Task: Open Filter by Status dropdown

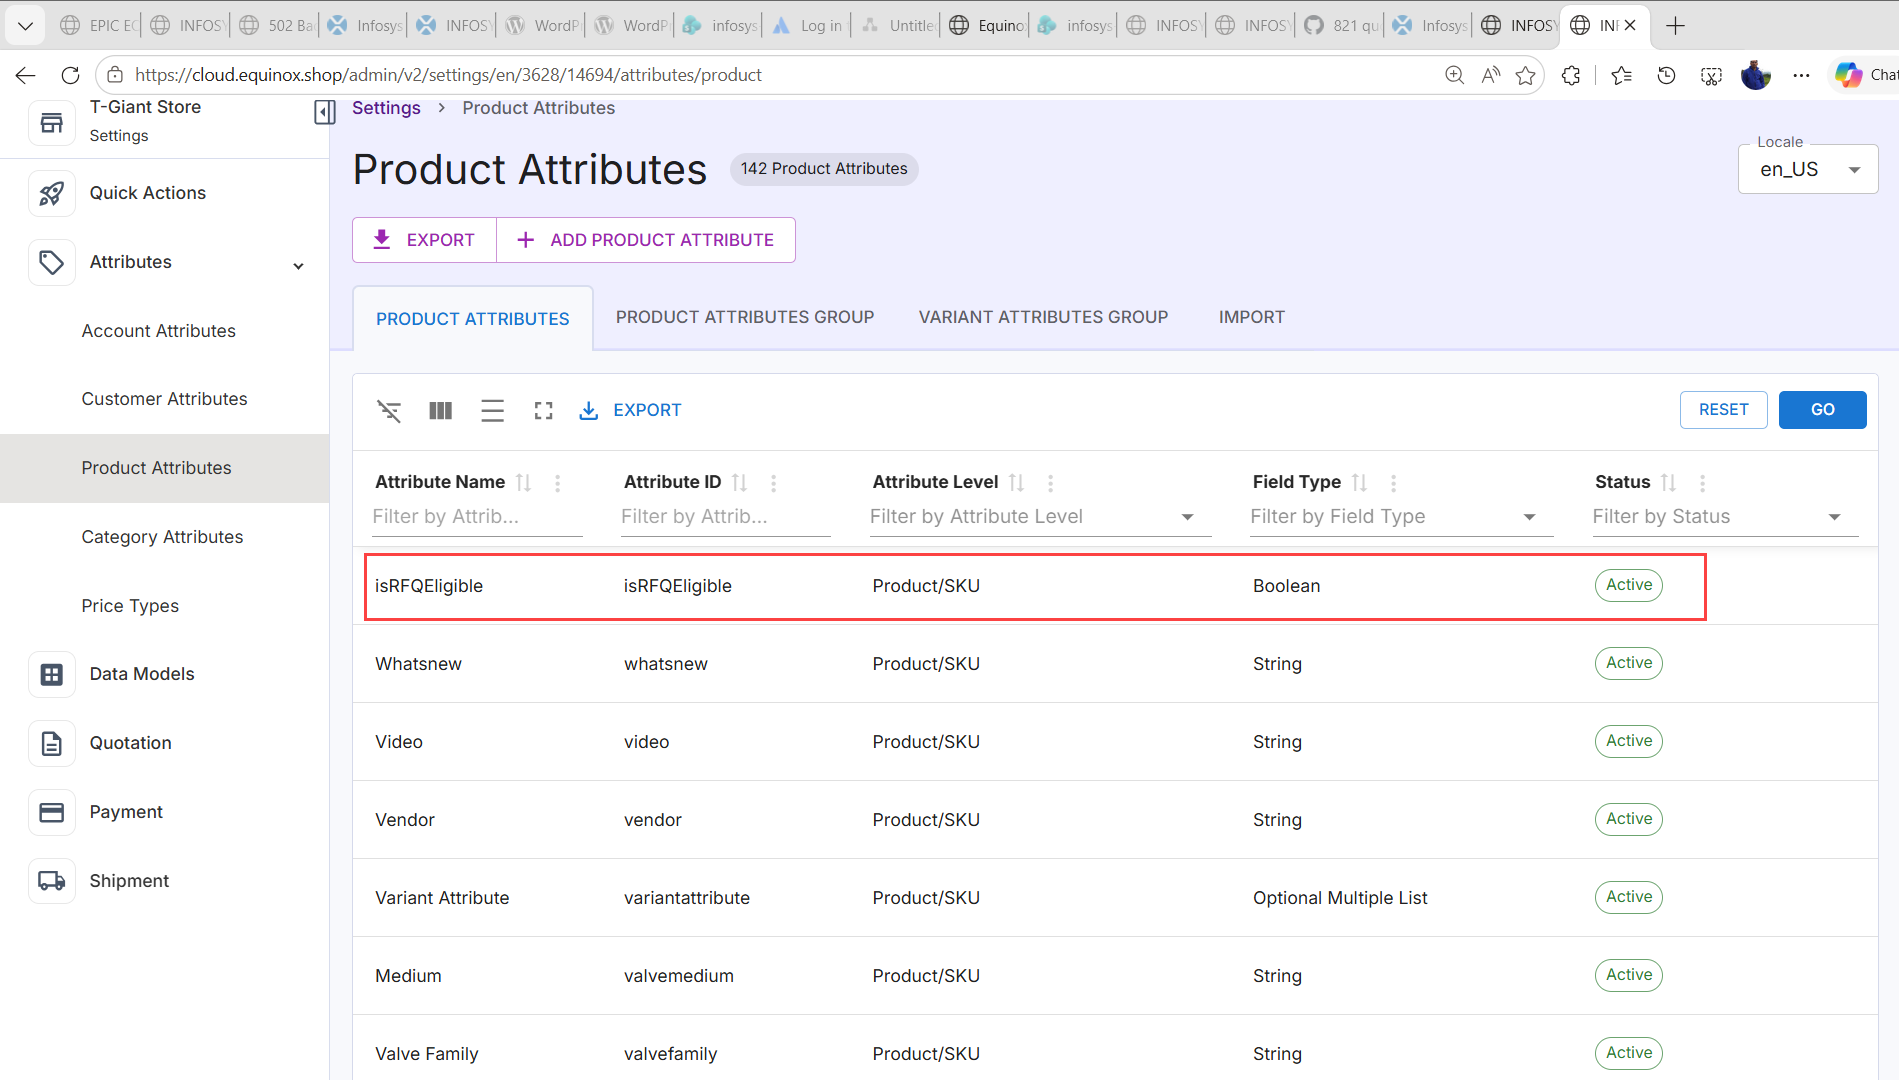Action: [1725, 517]
